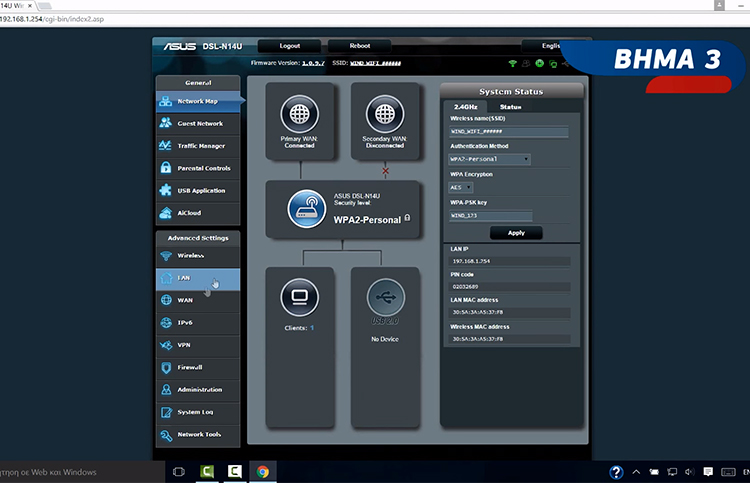Open the Network Map page
This screenshot has height=483, width=750.
pyautogui.click(x=198, y=101)
